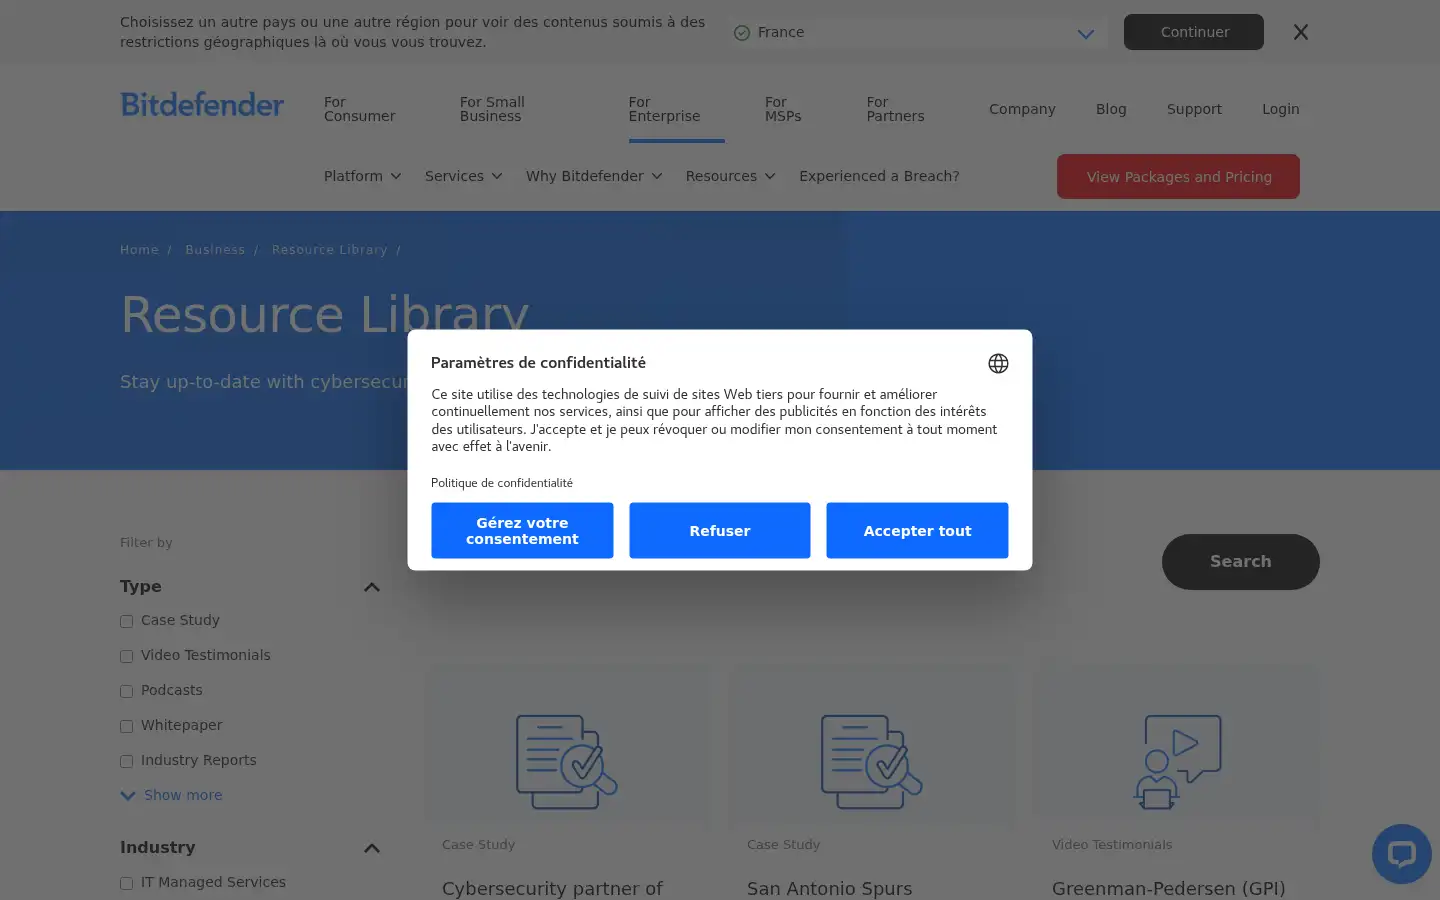Viewport: 1440px width, 900px height.
Task: Expand the Platform menu
Action: pyautogui.click(x=362, y=176)
